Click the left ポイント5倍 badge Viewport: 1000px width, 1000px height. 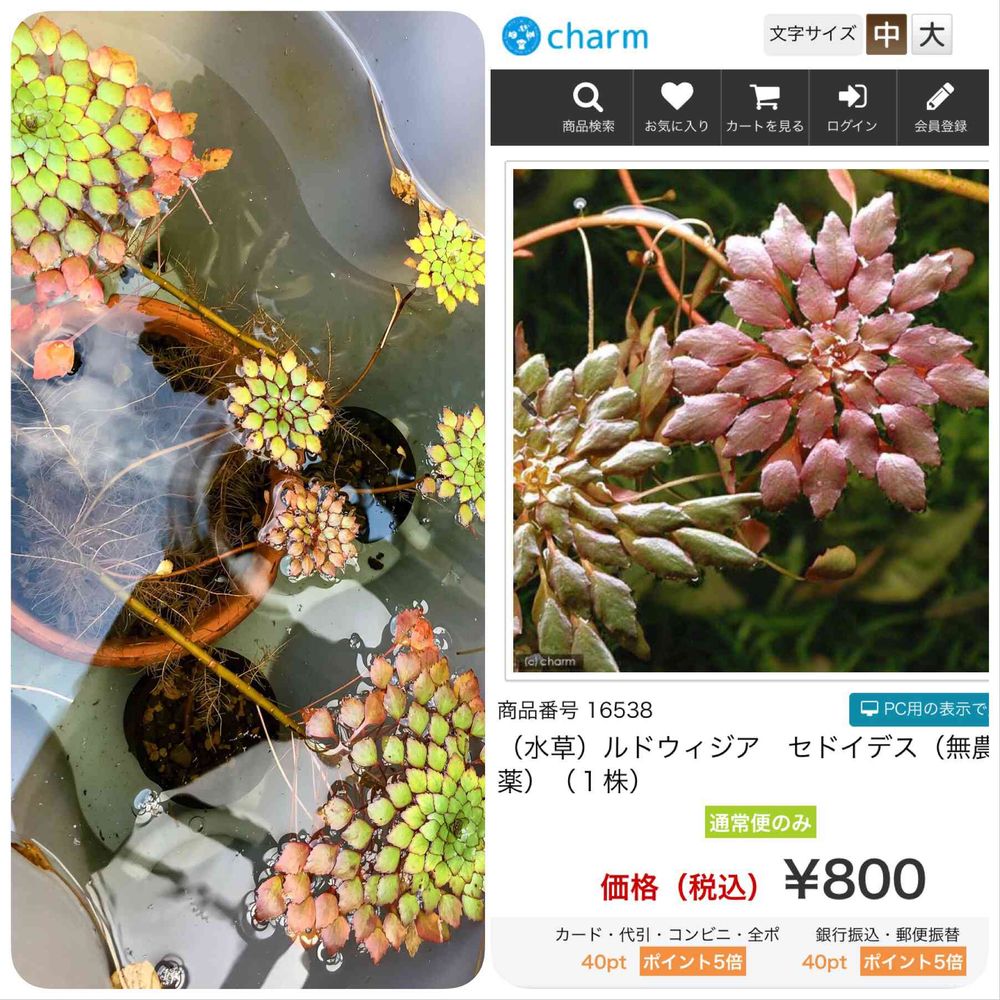click(693, 961)
